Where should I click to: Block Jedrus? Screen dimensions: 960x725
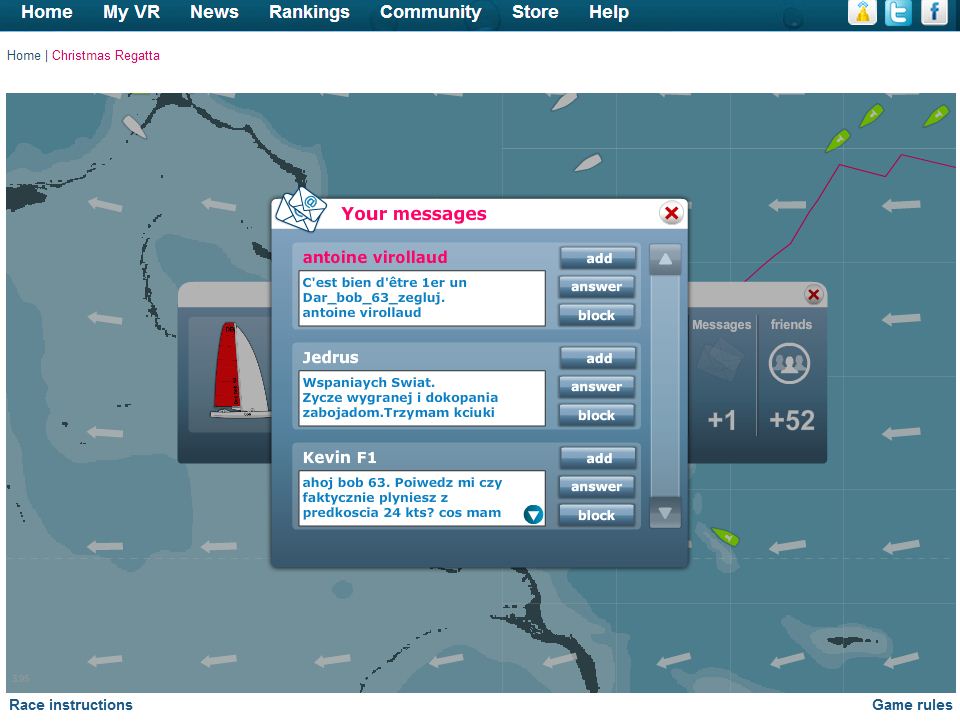[x=596, y=415]
